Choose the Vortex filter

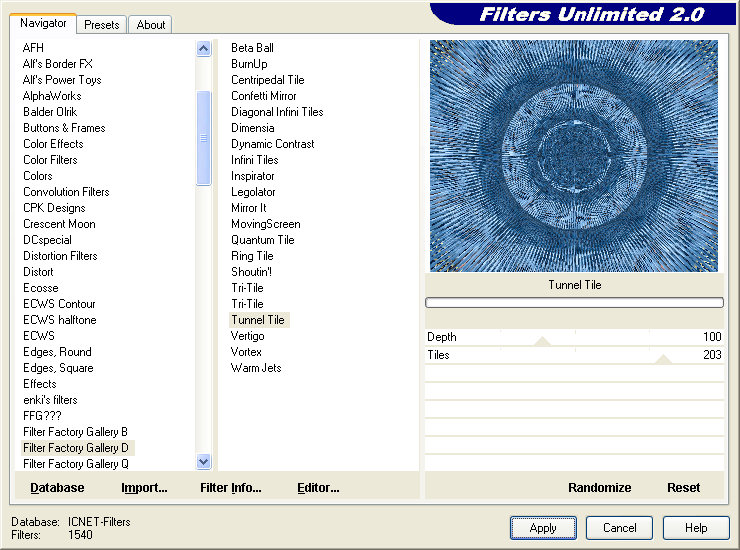click(x=246, y=352)
